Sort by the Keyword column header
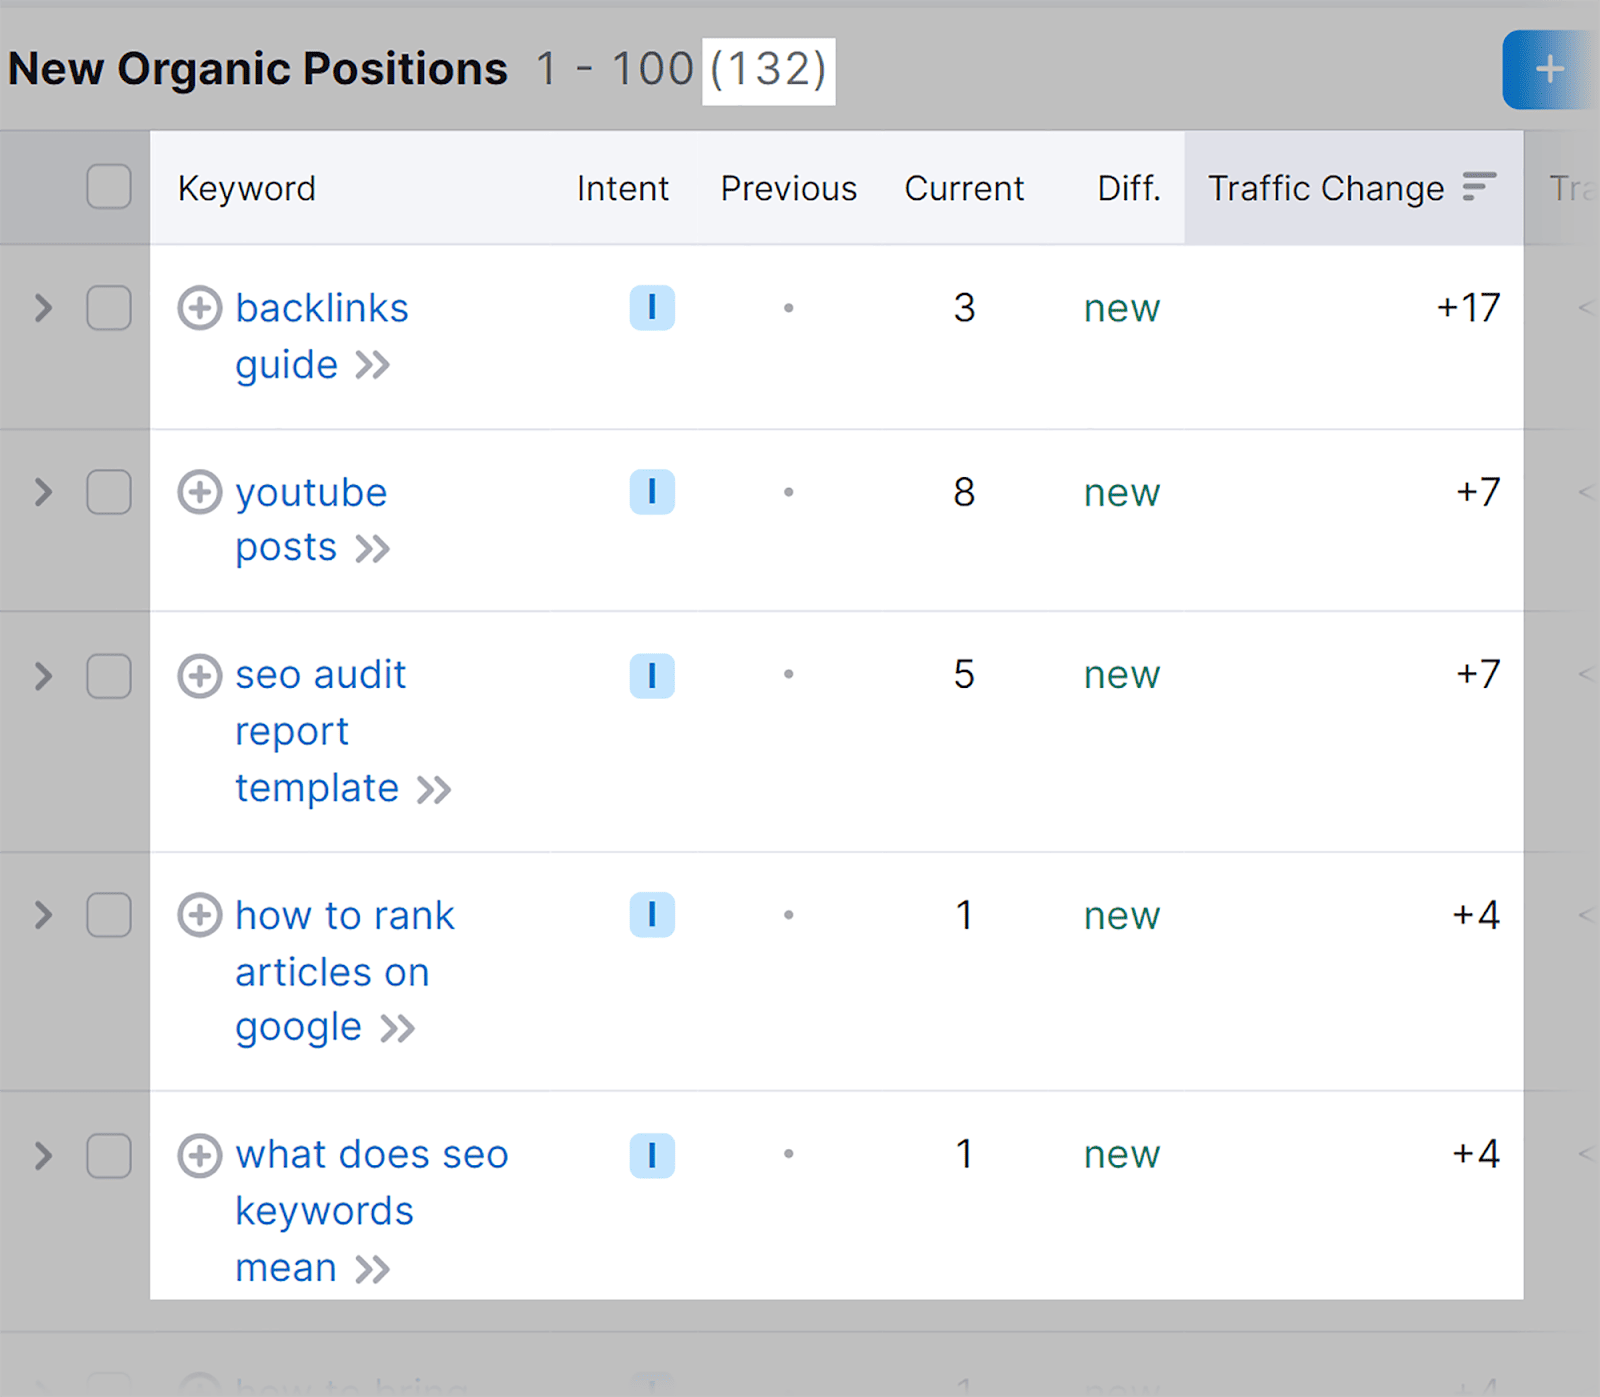This screenshot has height=1397, width=1600. tap(246, 188)
